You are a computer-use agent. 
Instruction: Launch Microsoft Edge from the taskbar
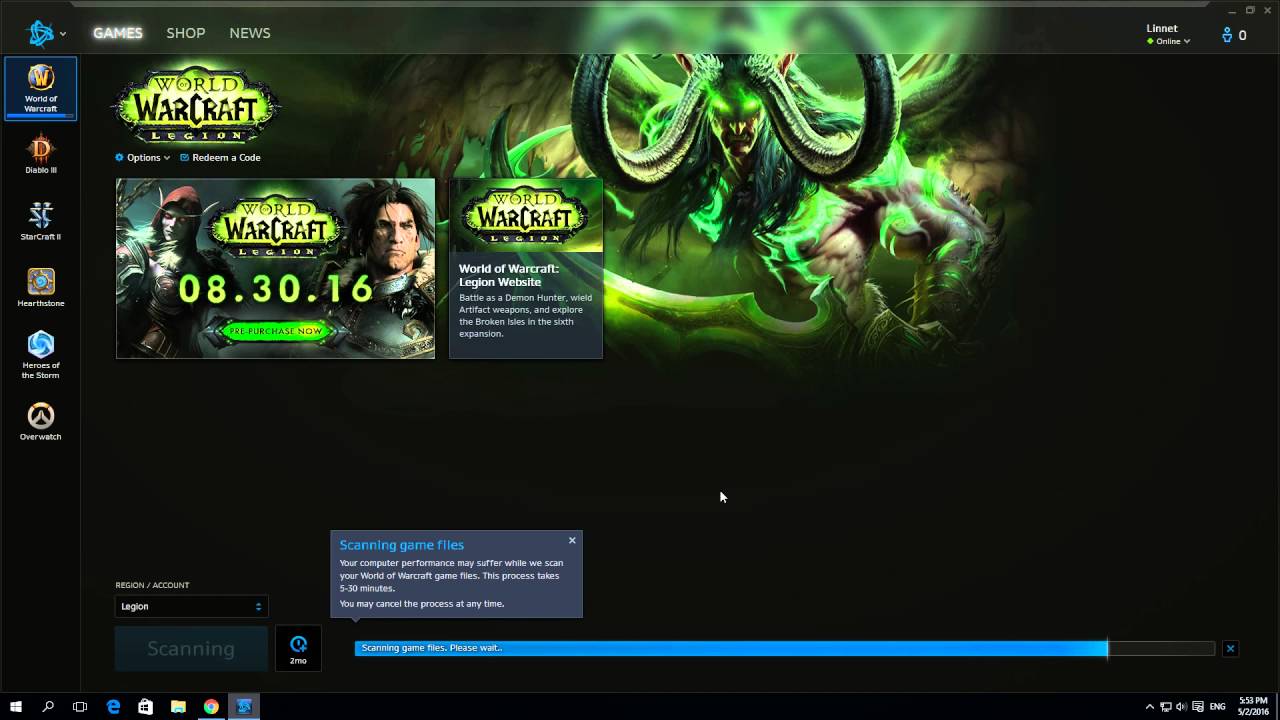(x=113, y=706)
